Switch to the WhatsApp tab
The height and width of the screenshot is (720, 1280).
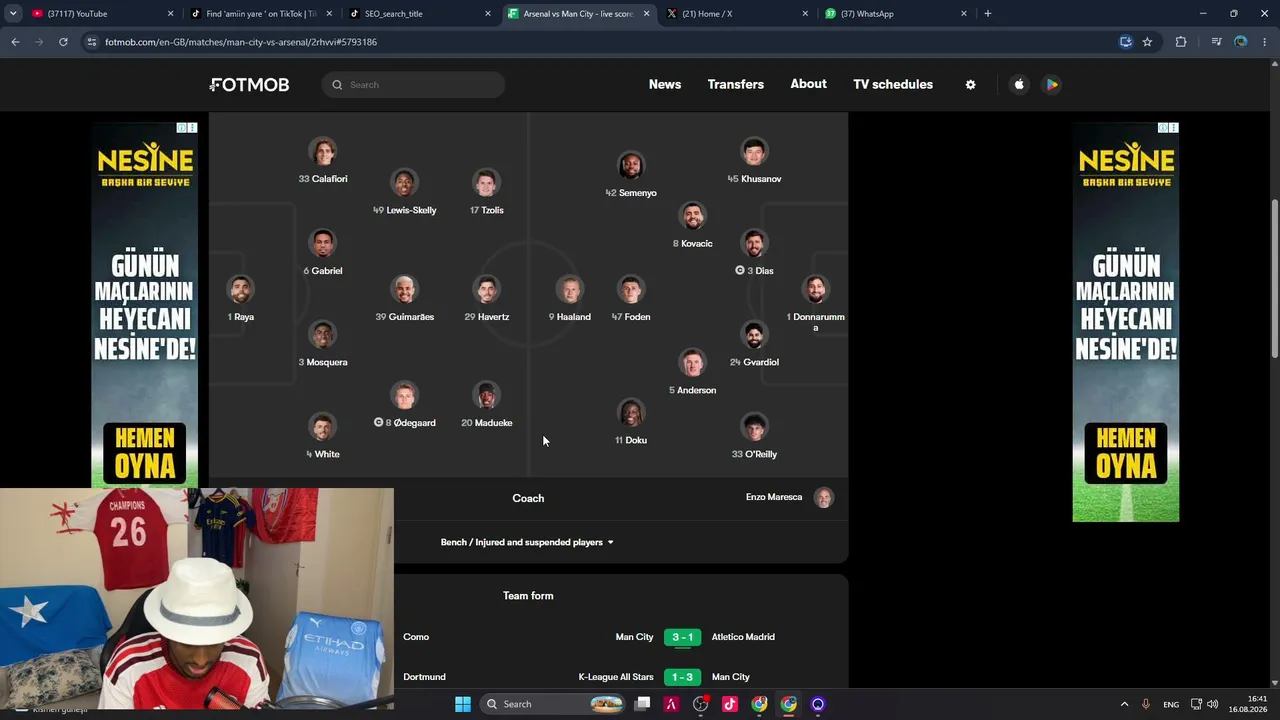pyautogui.click(x=896, y=14)
